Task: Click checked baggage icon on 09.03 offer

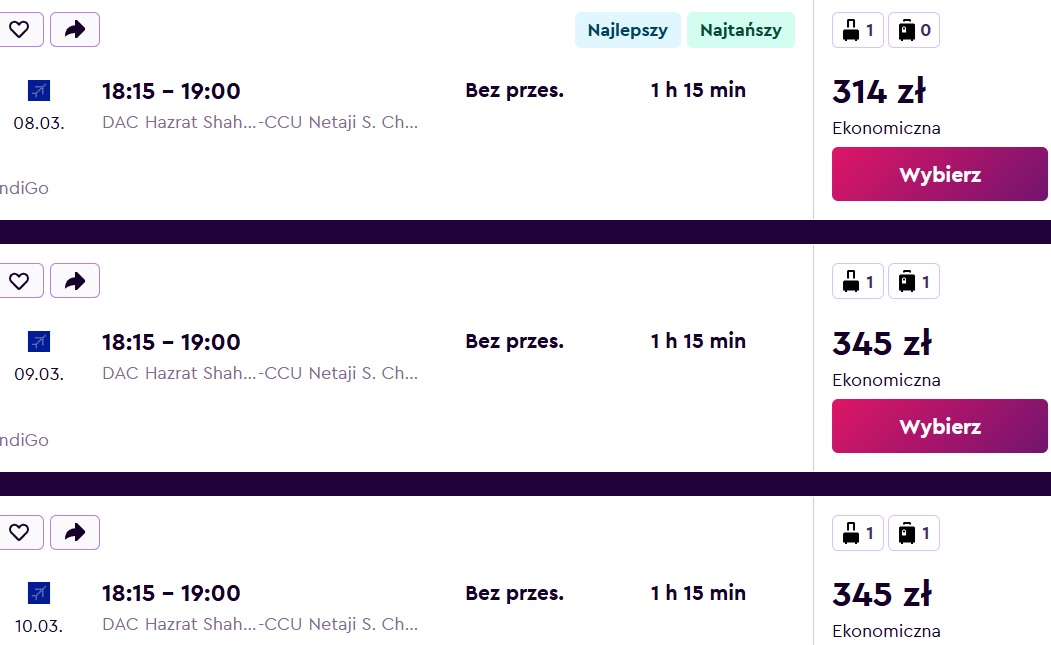Action: (914, 282)
